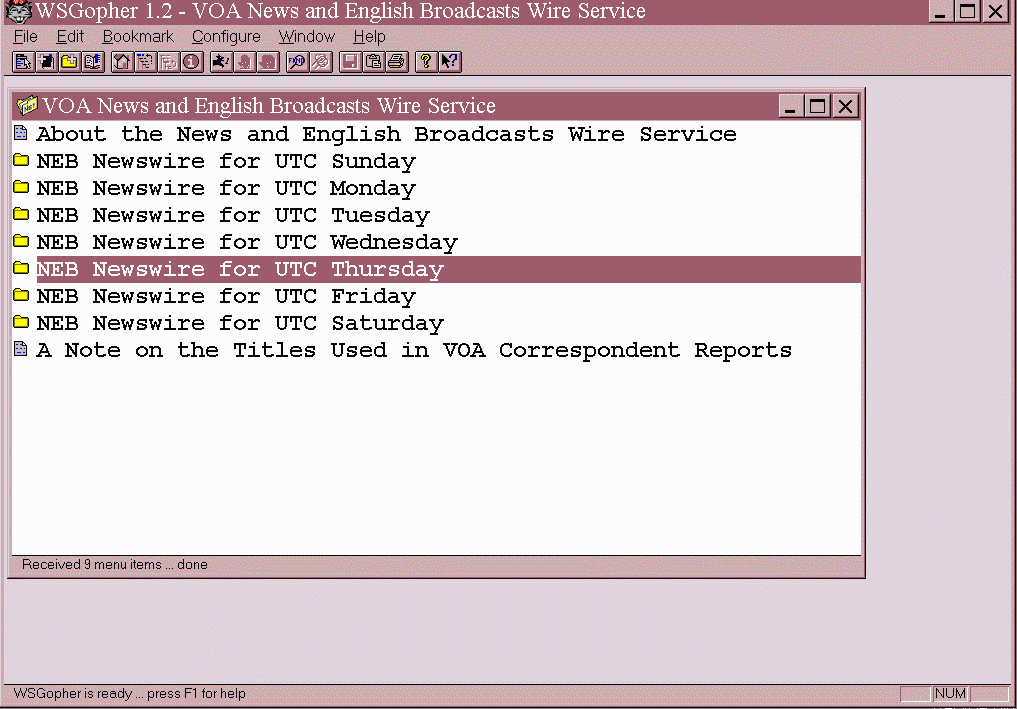The image size is (1017, 709).
Task: Click the Find magnifier icon
Action: point(297,62)
